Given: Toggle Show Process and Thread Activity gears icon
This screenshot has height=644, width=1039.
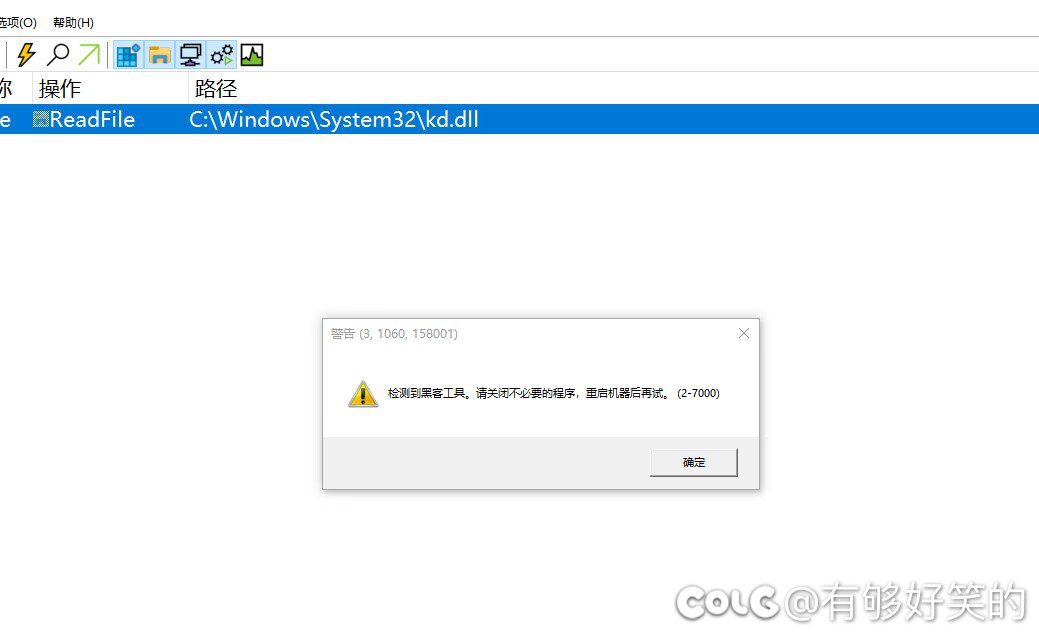Looking at the screenshot, I should point(222,55).
